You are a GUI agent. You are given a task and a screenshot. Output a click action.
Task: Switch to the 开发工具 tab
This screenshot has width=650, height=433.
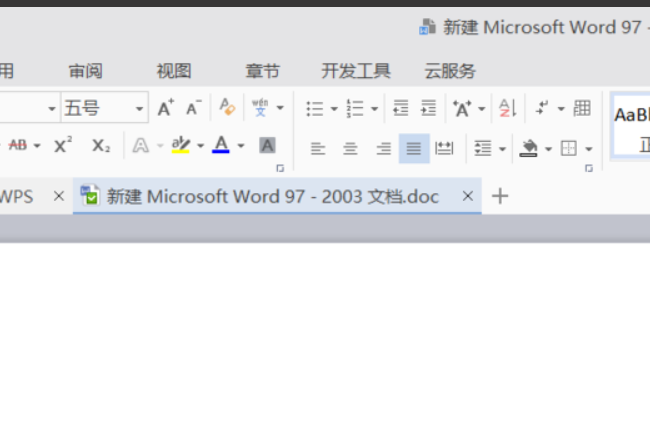(356, 71)
